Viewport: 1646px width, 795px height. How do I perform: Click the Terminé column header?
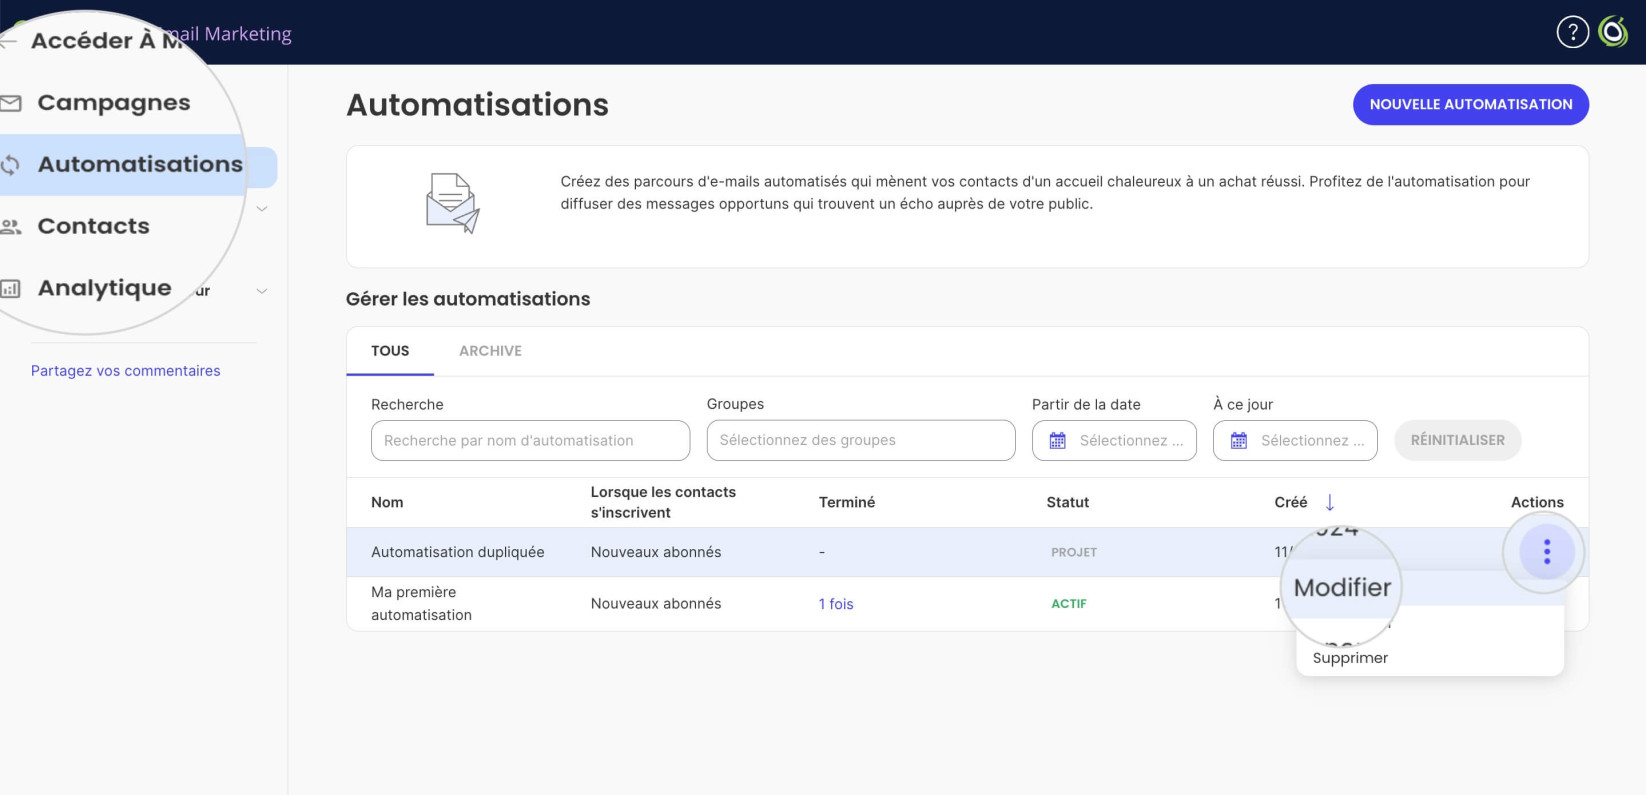(846, 502)
